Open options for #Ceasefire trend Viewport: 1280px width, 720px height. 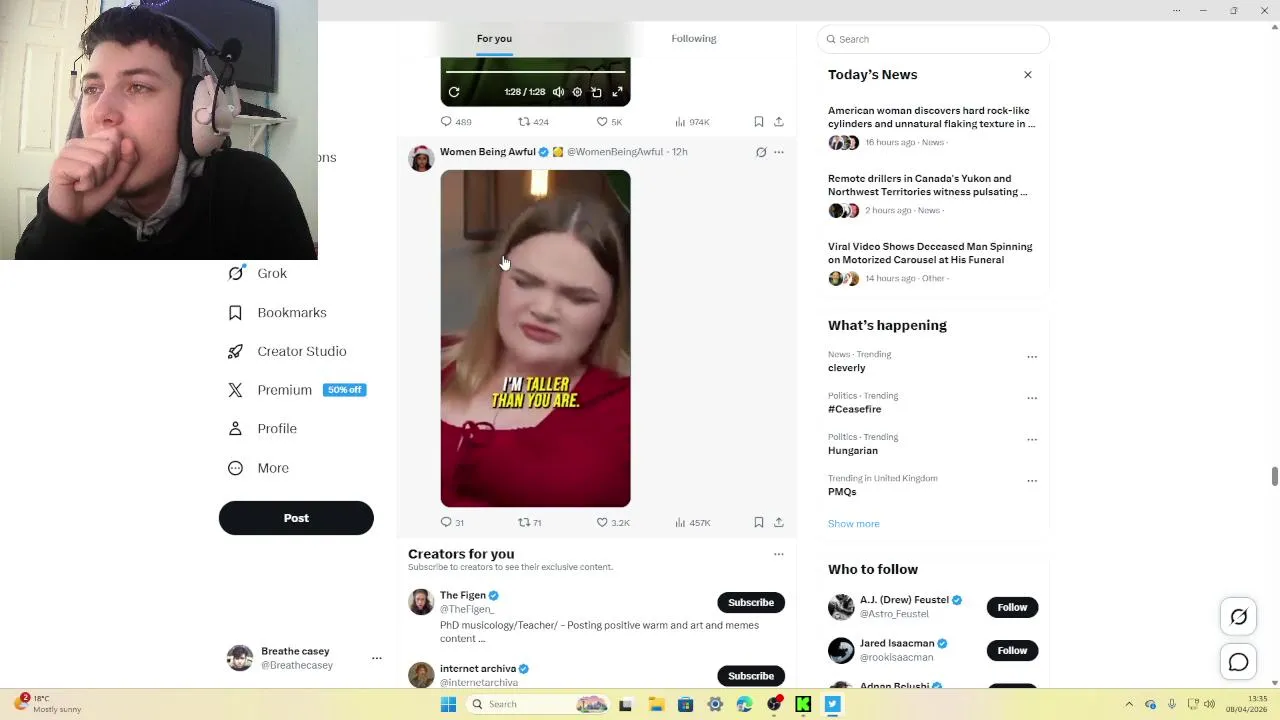coord(1032,398)
